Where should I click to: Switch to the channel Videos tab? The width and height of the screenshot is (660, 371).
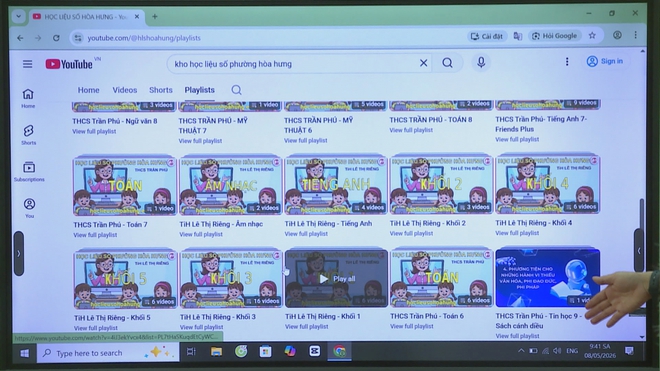point(125,90)
